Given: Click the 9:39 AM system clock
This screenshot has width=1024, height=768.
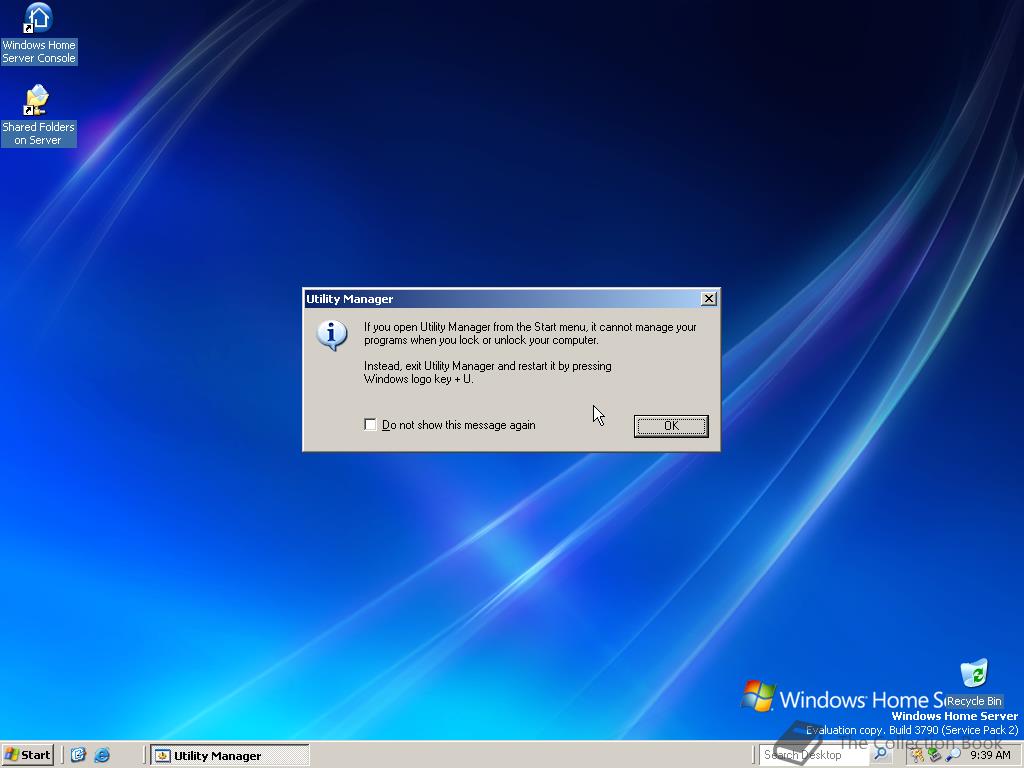Looking at the screenshot, I should (990, 755).
